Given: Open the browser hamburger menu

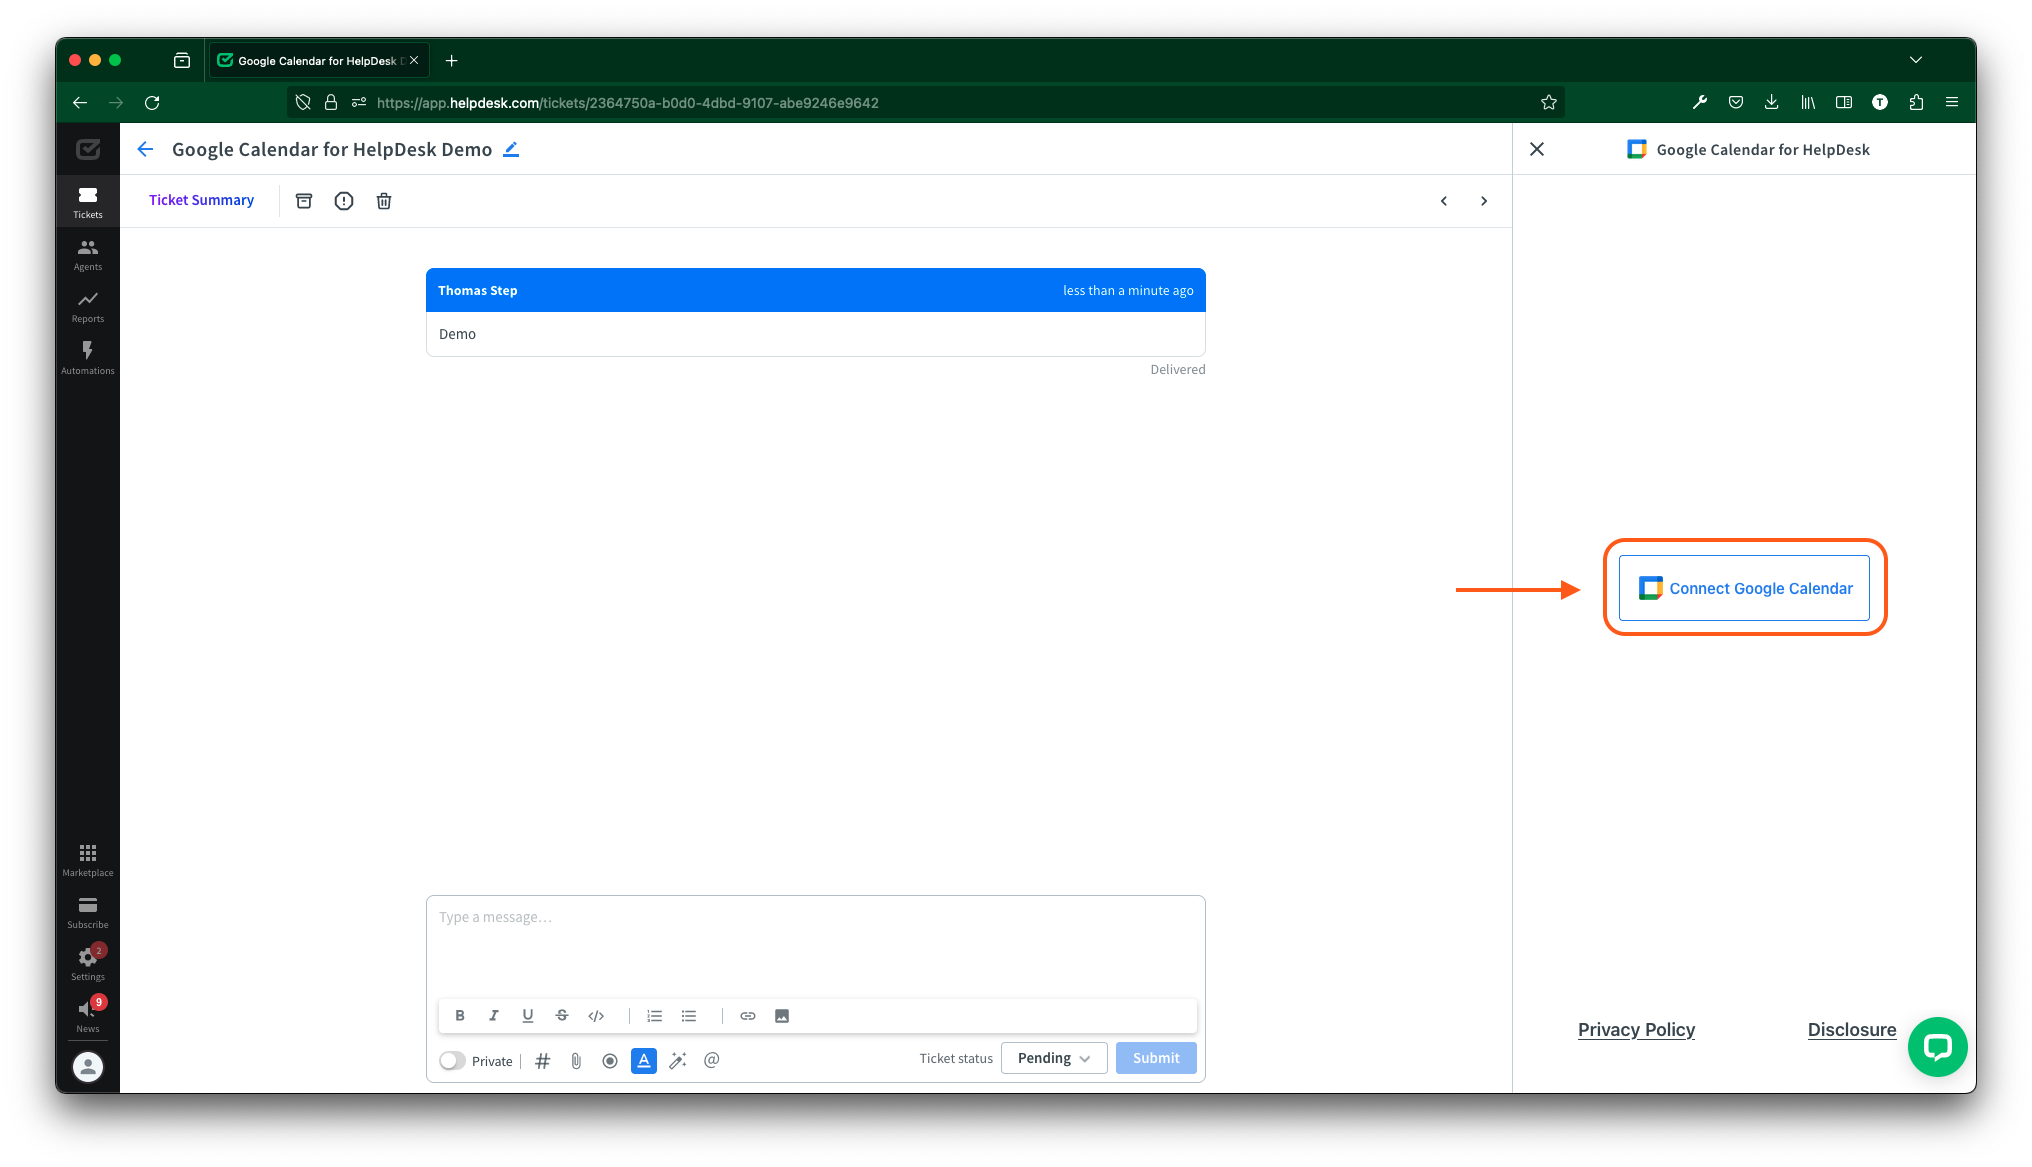Looking at the screenshot, I should click(x=1952, y=102).
